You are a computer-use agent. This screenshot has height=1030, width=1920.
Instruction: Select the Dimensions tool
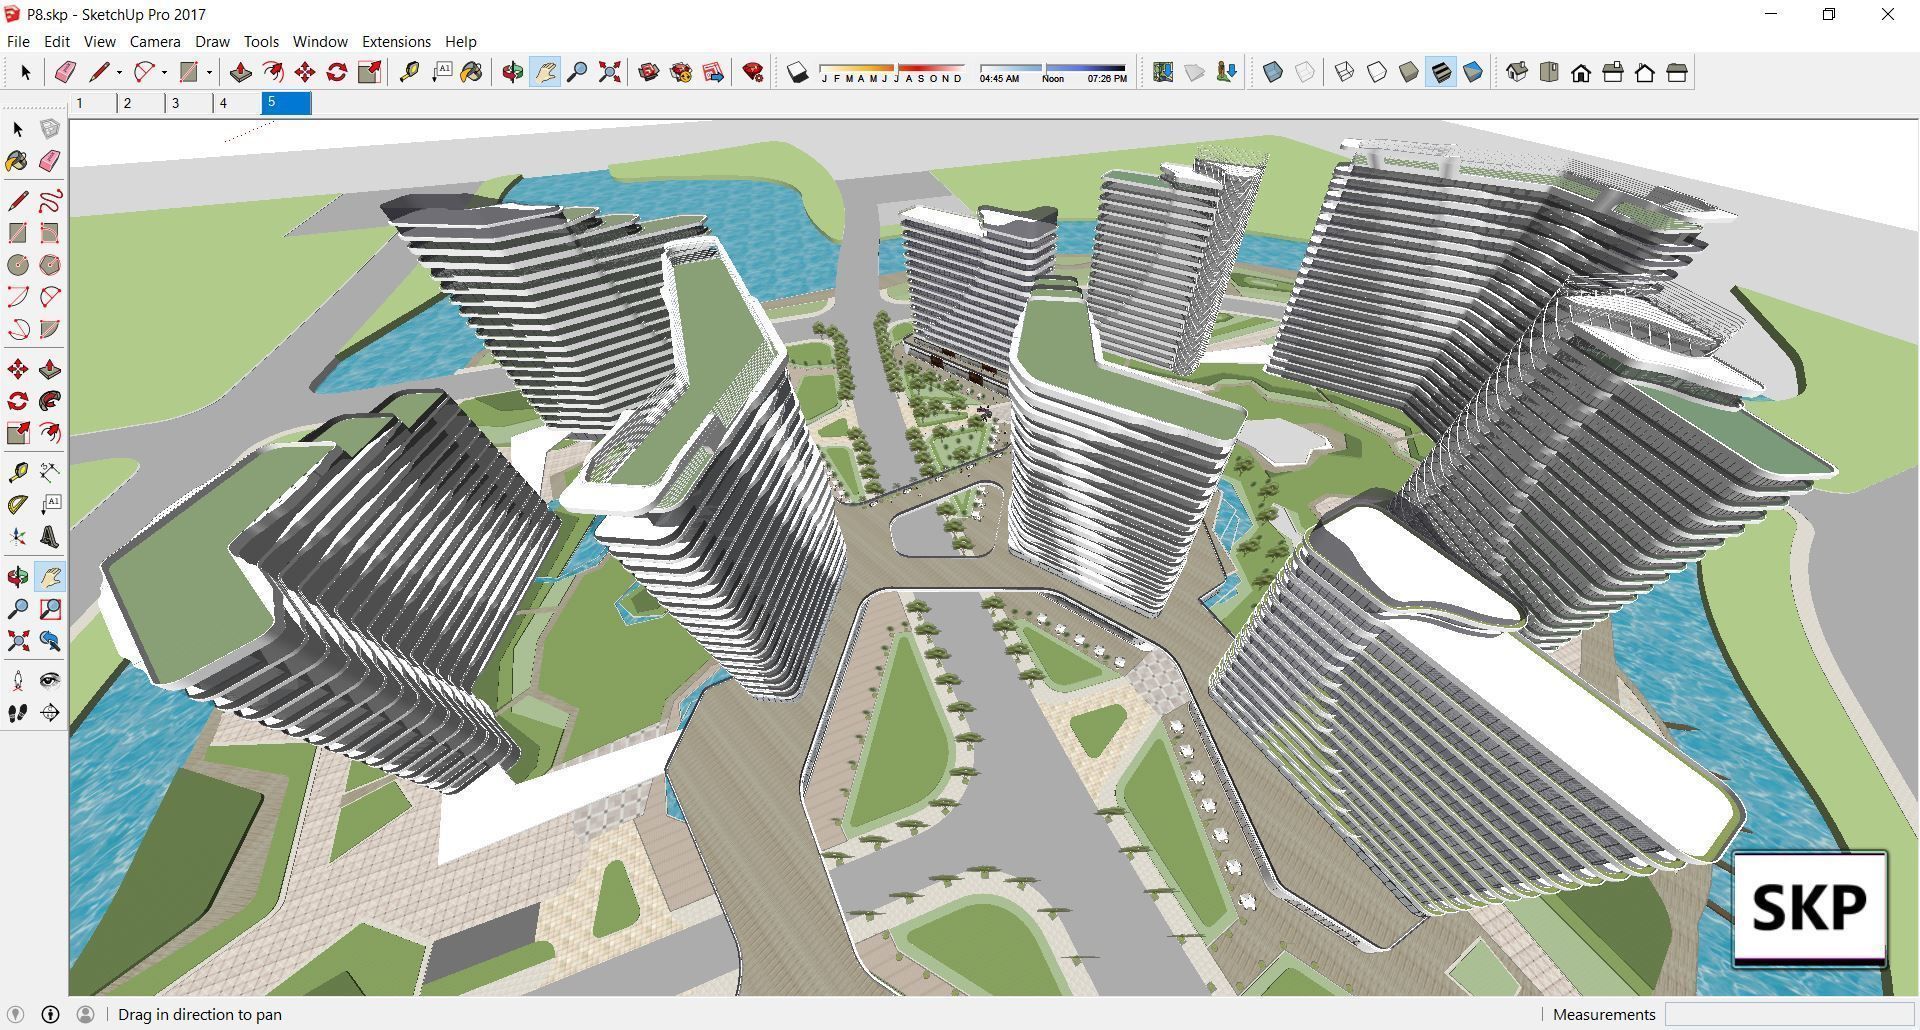(x=50, y=472)
